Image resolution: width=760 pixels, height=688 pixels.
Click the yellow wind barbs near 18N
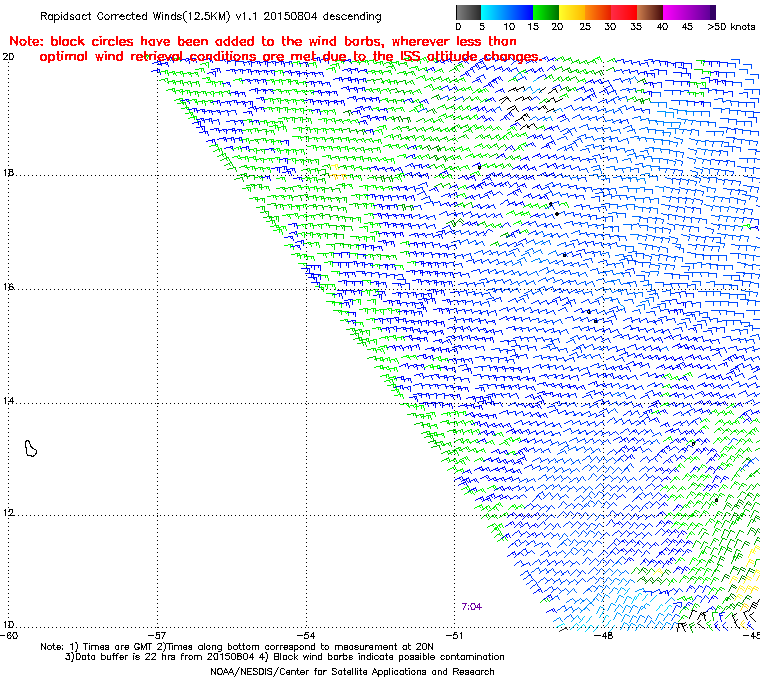(338, 172)
